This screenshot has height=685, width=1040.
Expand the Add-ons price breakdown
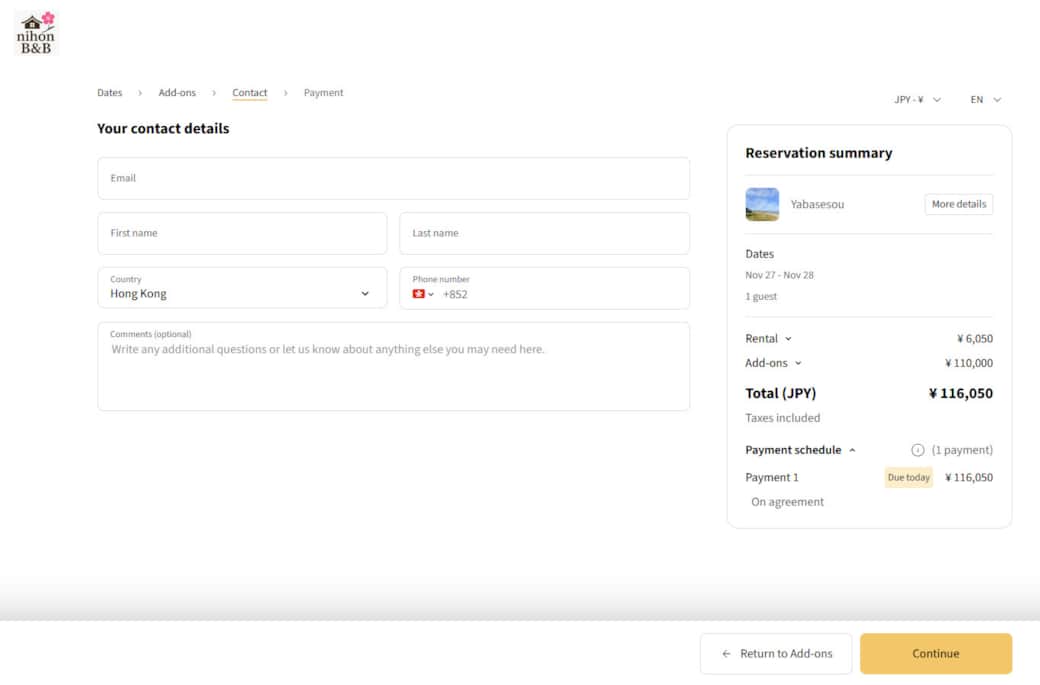[x=773, y=363]
